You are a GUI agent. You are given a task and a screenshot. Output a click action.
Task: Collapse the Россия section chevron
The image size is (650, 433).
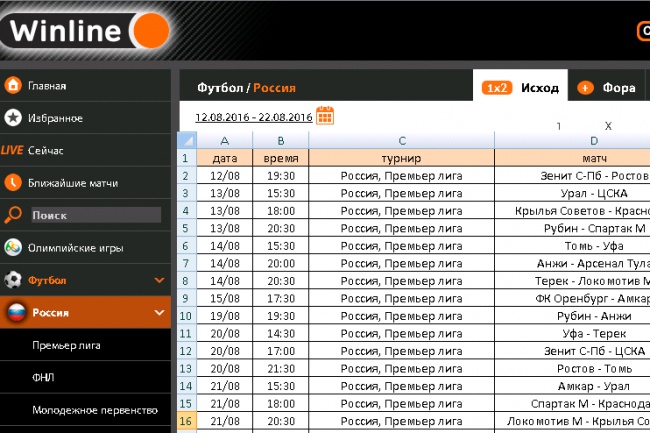[159, 313]
